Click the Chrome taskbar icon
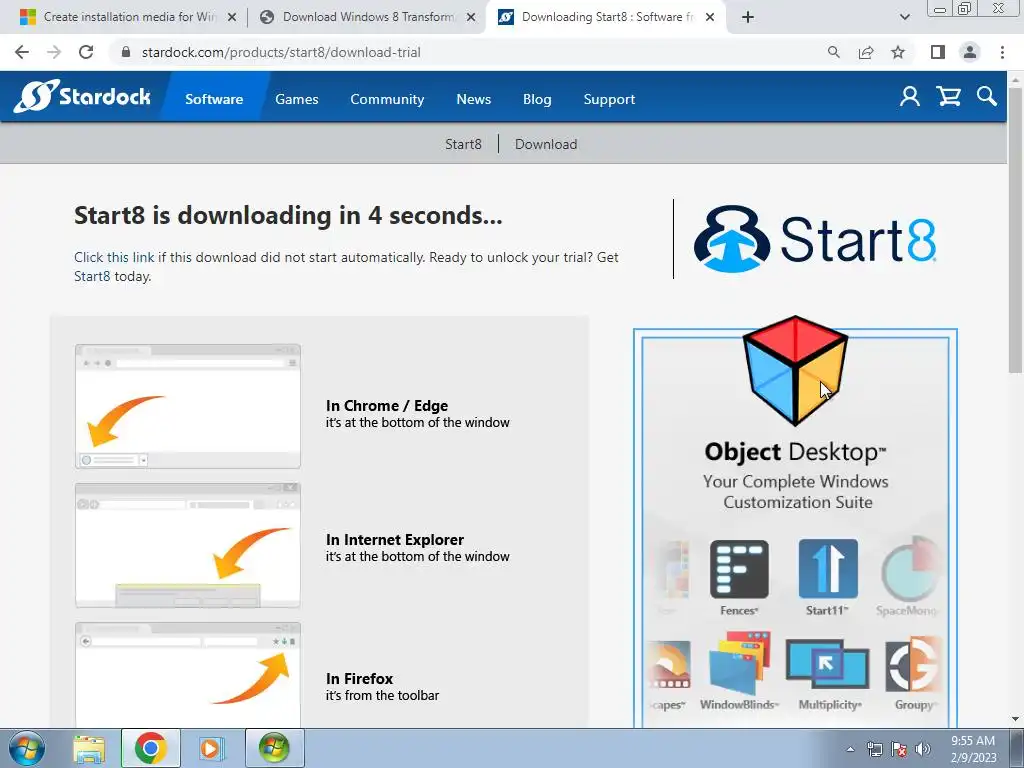The width and height of the screenshot is (1024, 768). click(150, 748)
